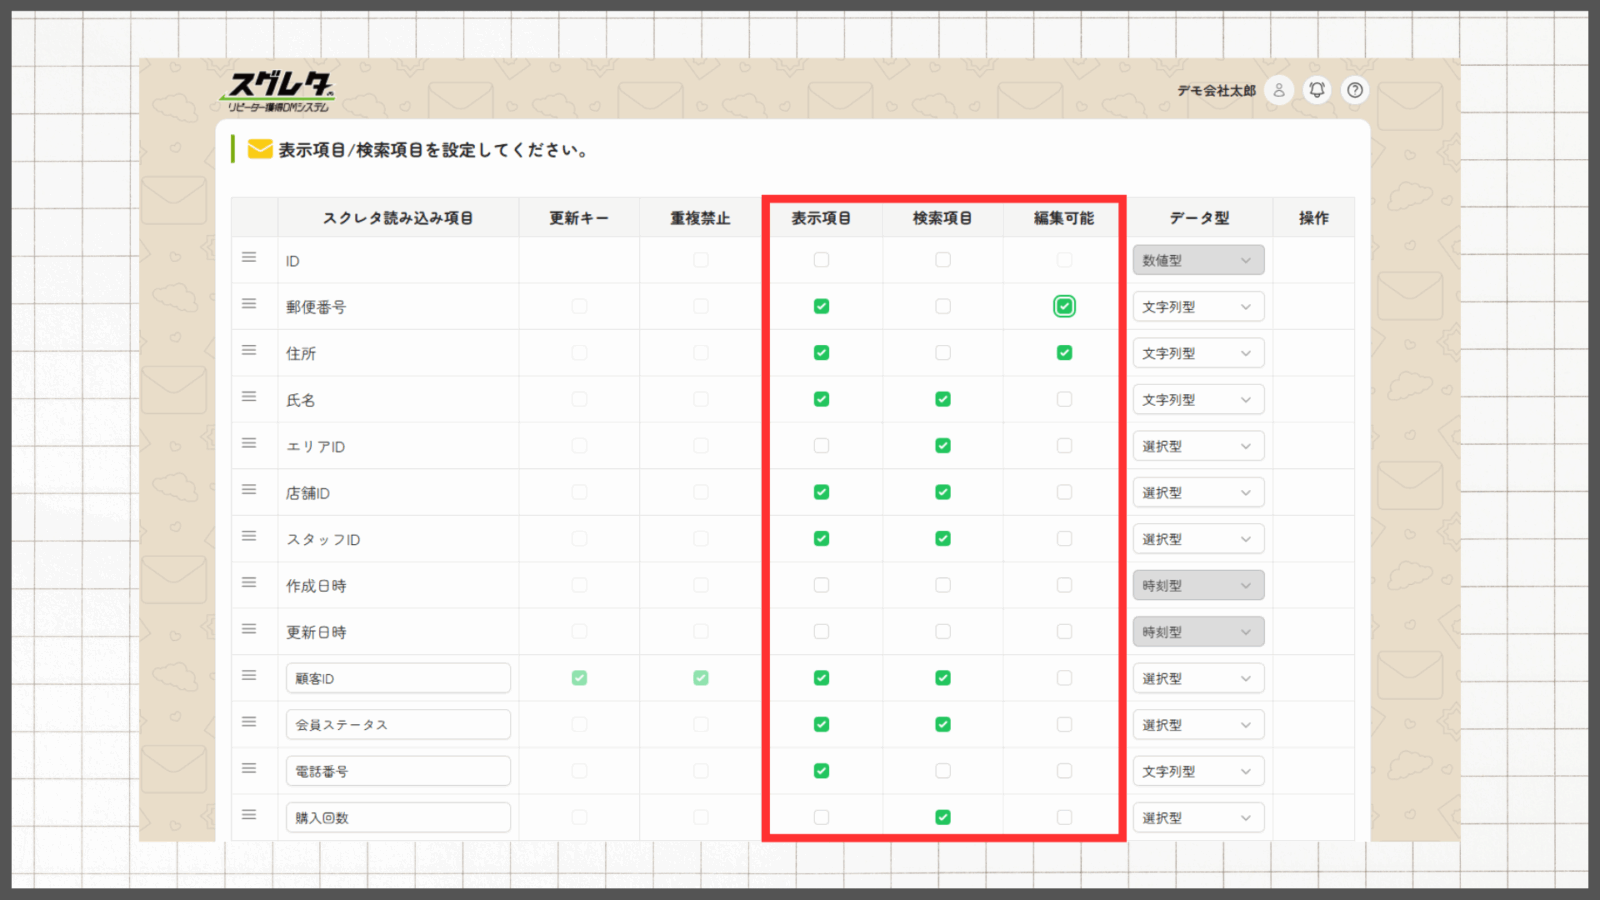The image size is (1600, 900).
Task: Edit the 会員ステータス name field
Action: tap(398, 725)
